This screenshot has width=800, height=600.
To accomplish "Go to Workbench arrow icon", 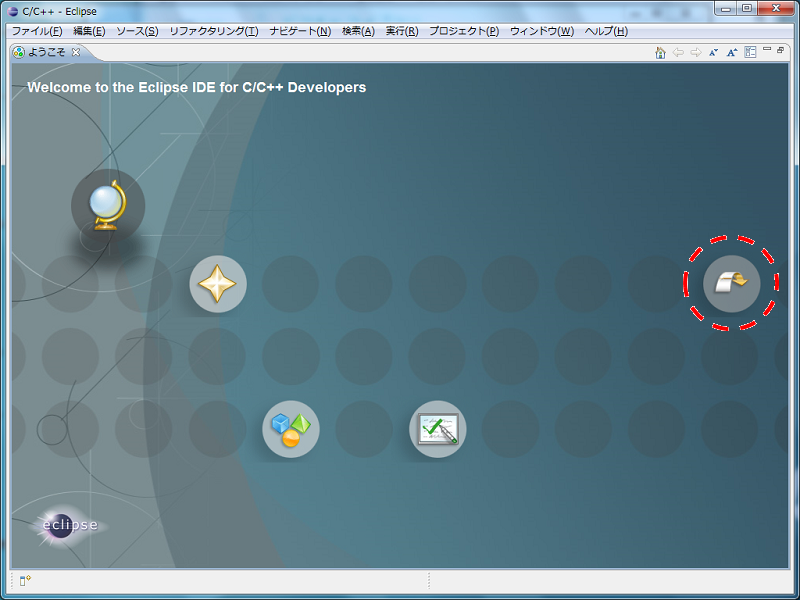I will (732, 284).
